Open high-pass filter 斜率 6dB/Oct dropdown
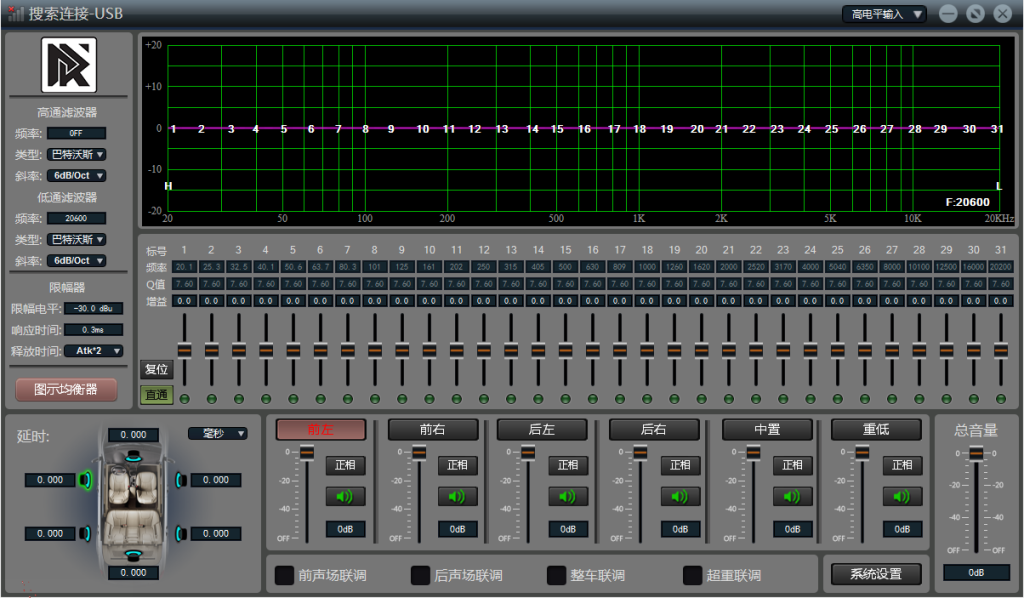Screen dimensions: 1024x598 click(x=76, y=176)
